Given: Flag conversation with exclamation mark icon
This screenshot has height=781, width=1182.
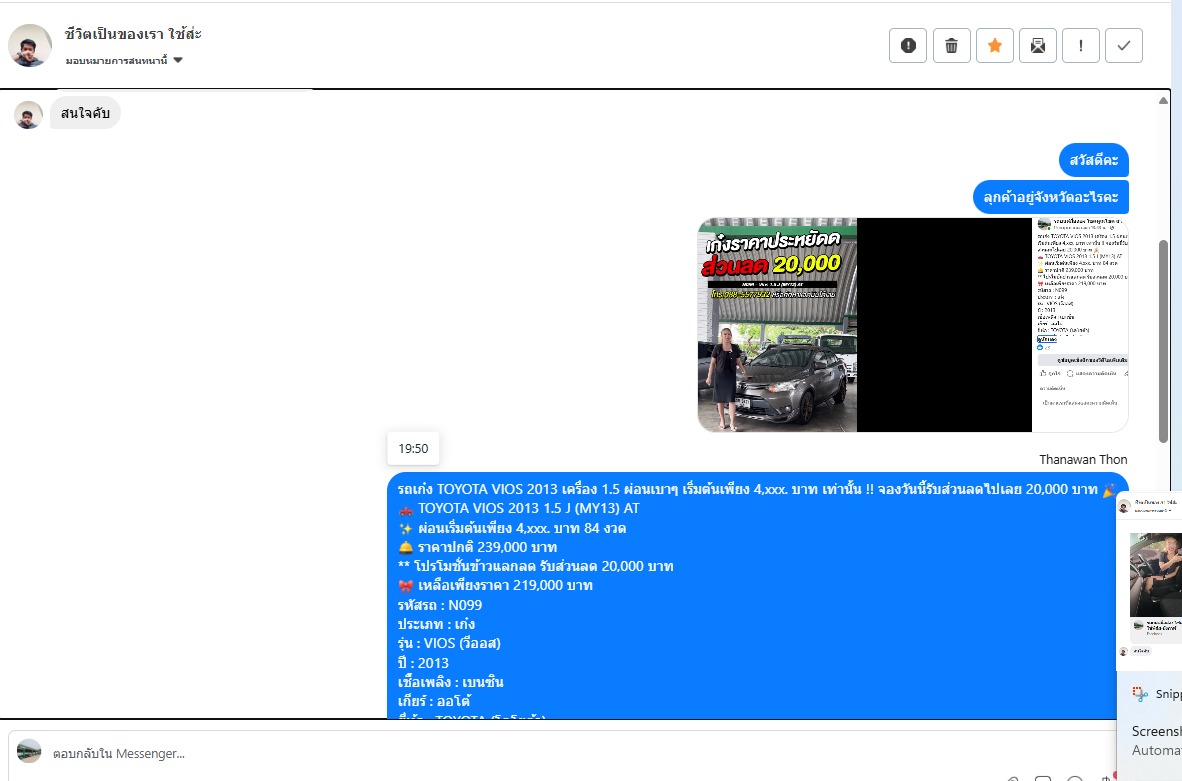Looking at the screenshot, I should (1081, 46).
